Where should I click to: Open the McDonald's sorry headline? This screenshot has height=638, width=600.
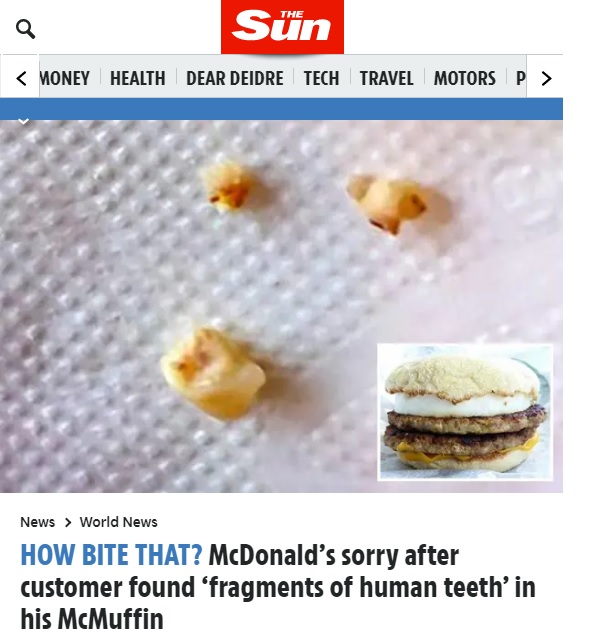(278, 587)
